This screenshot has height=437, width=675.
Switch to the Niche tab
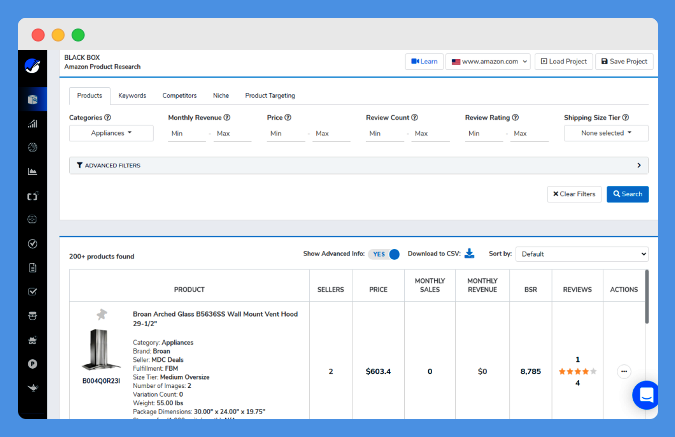pos(221,96)
